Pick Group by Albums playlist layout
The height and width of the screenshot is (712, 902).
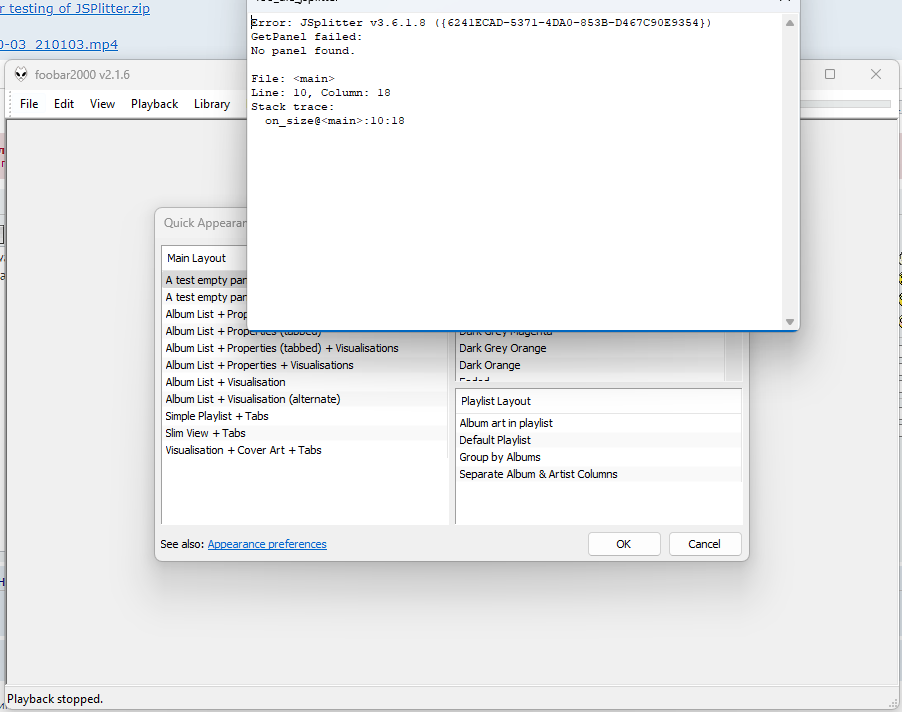(x=499, y=457)
